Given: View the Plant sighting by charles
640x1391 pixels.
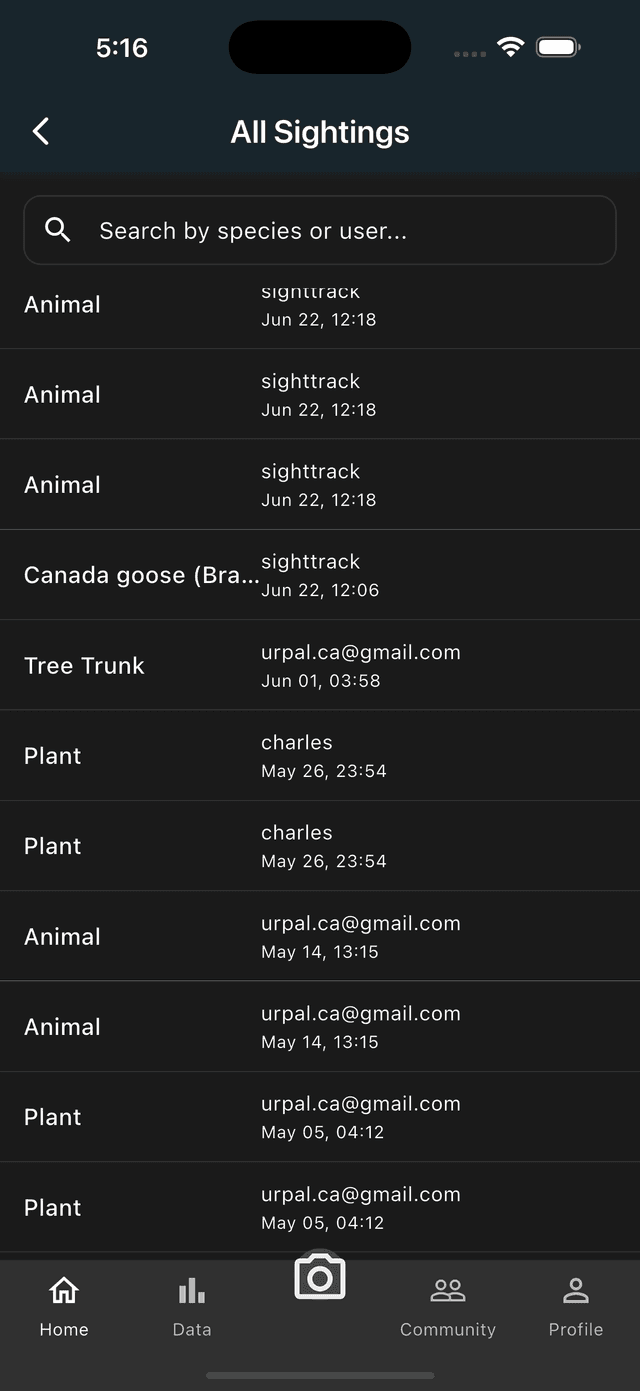Looking at the screenshot, I should (320, 755).
